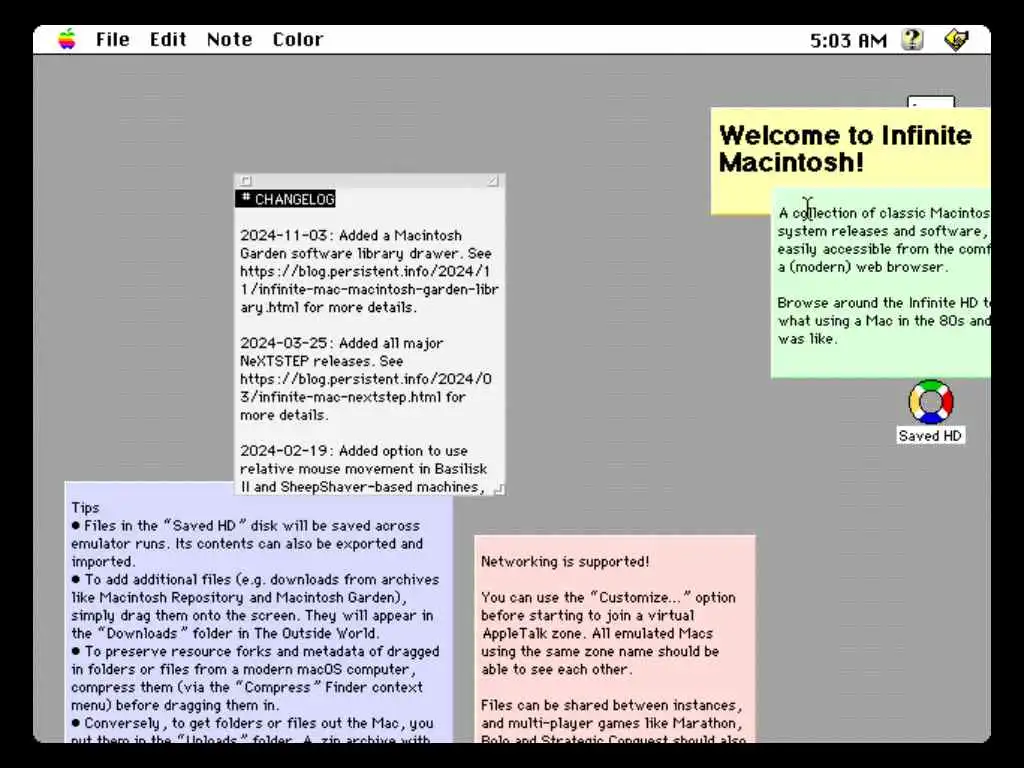
Task: Select the Saved HD disk icon
Action: click(x=931, y=402)
